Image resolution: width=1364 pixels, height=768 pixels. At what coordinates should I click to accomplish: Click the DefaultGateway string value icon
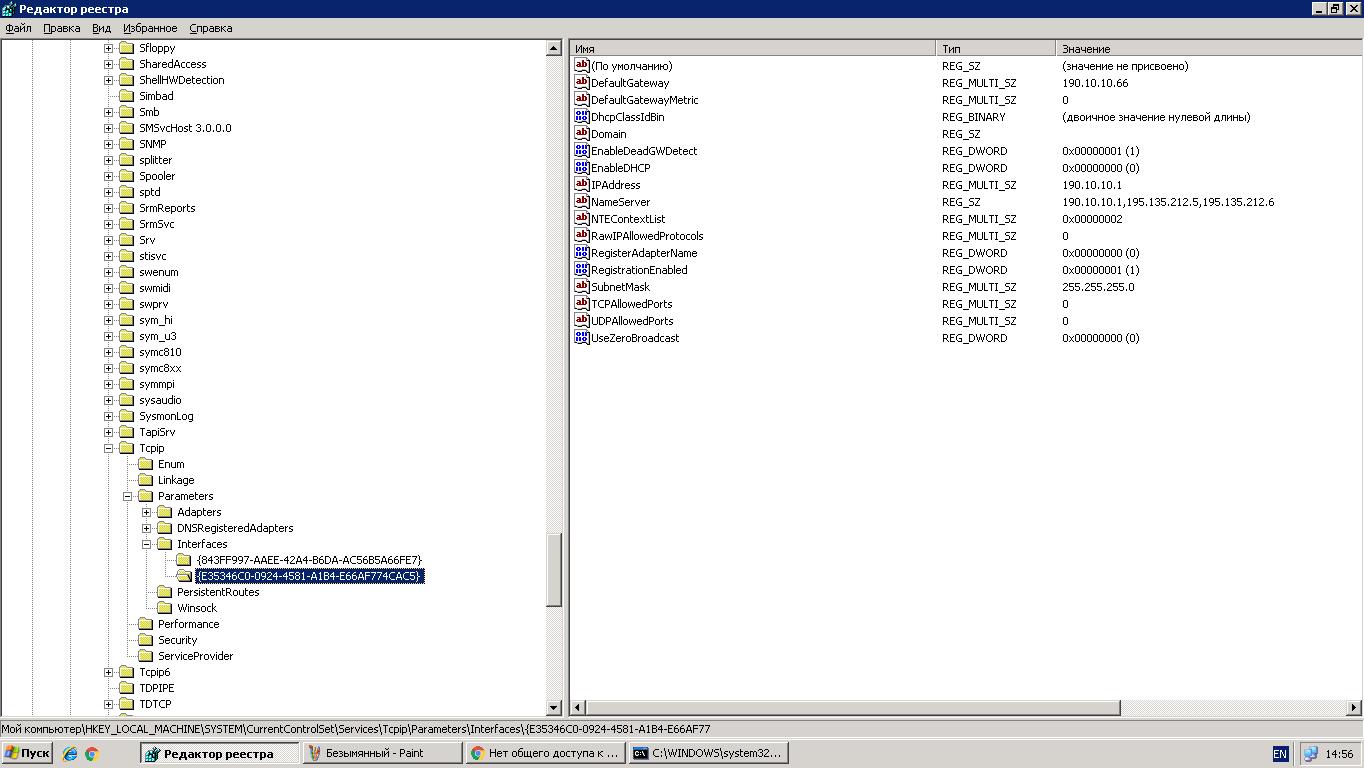click(x=582, y=83)
